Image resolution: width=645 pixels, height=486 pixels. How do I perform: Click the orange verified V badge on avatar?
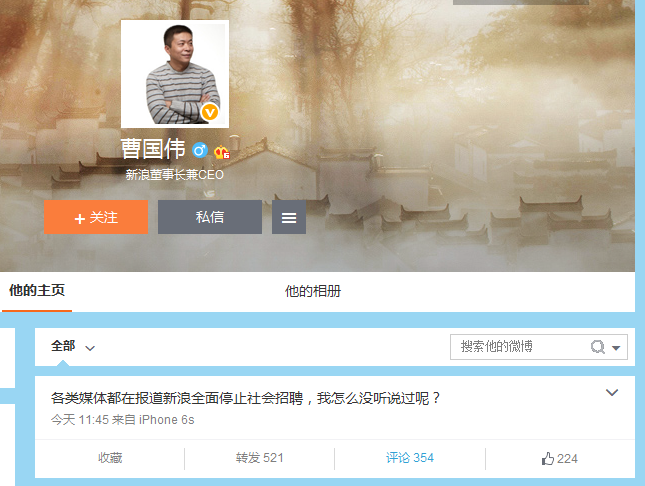coord(209,112)
